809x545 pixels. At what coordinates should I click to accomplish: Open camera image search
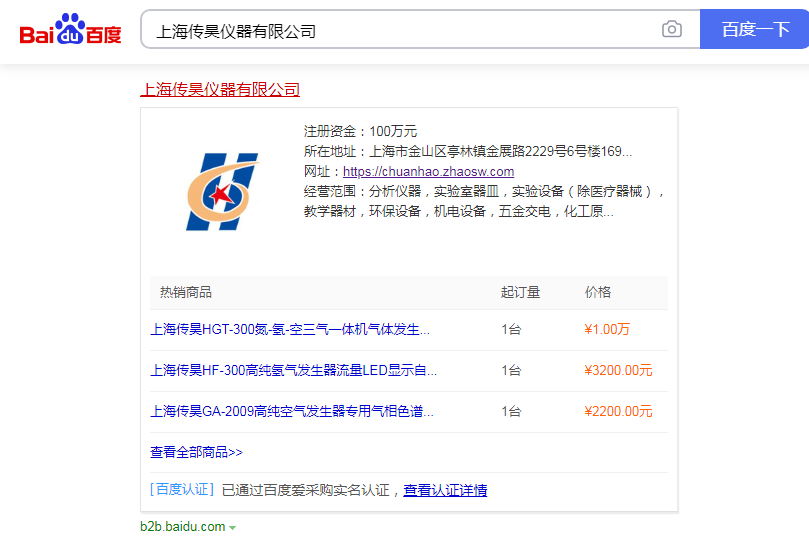671,30
